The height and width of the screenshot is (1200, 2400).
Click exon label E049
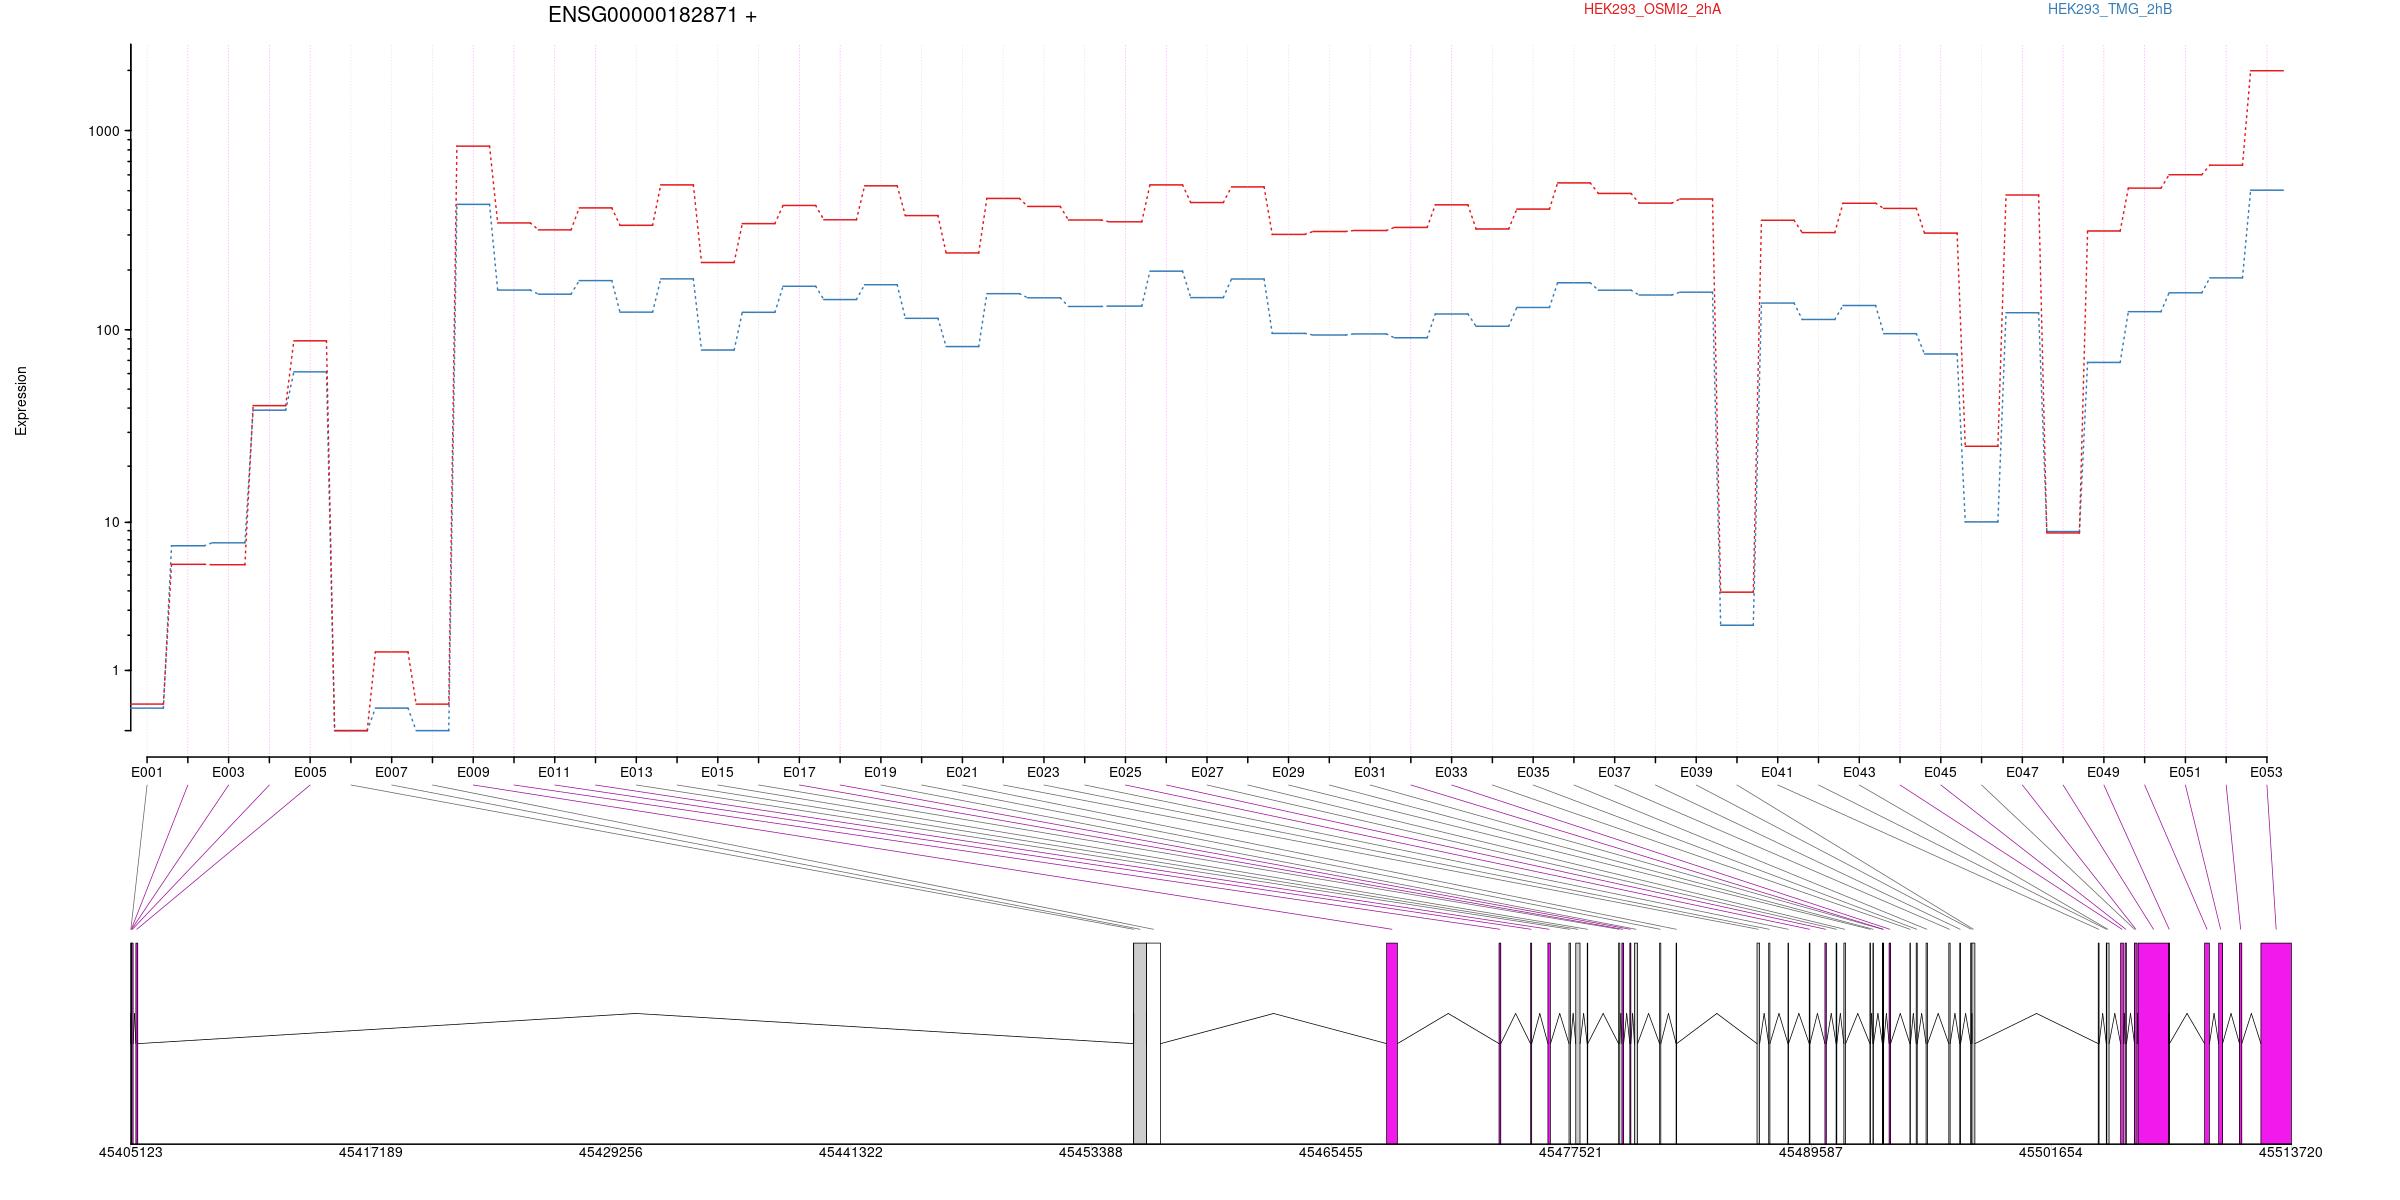tap(2103, 772)
